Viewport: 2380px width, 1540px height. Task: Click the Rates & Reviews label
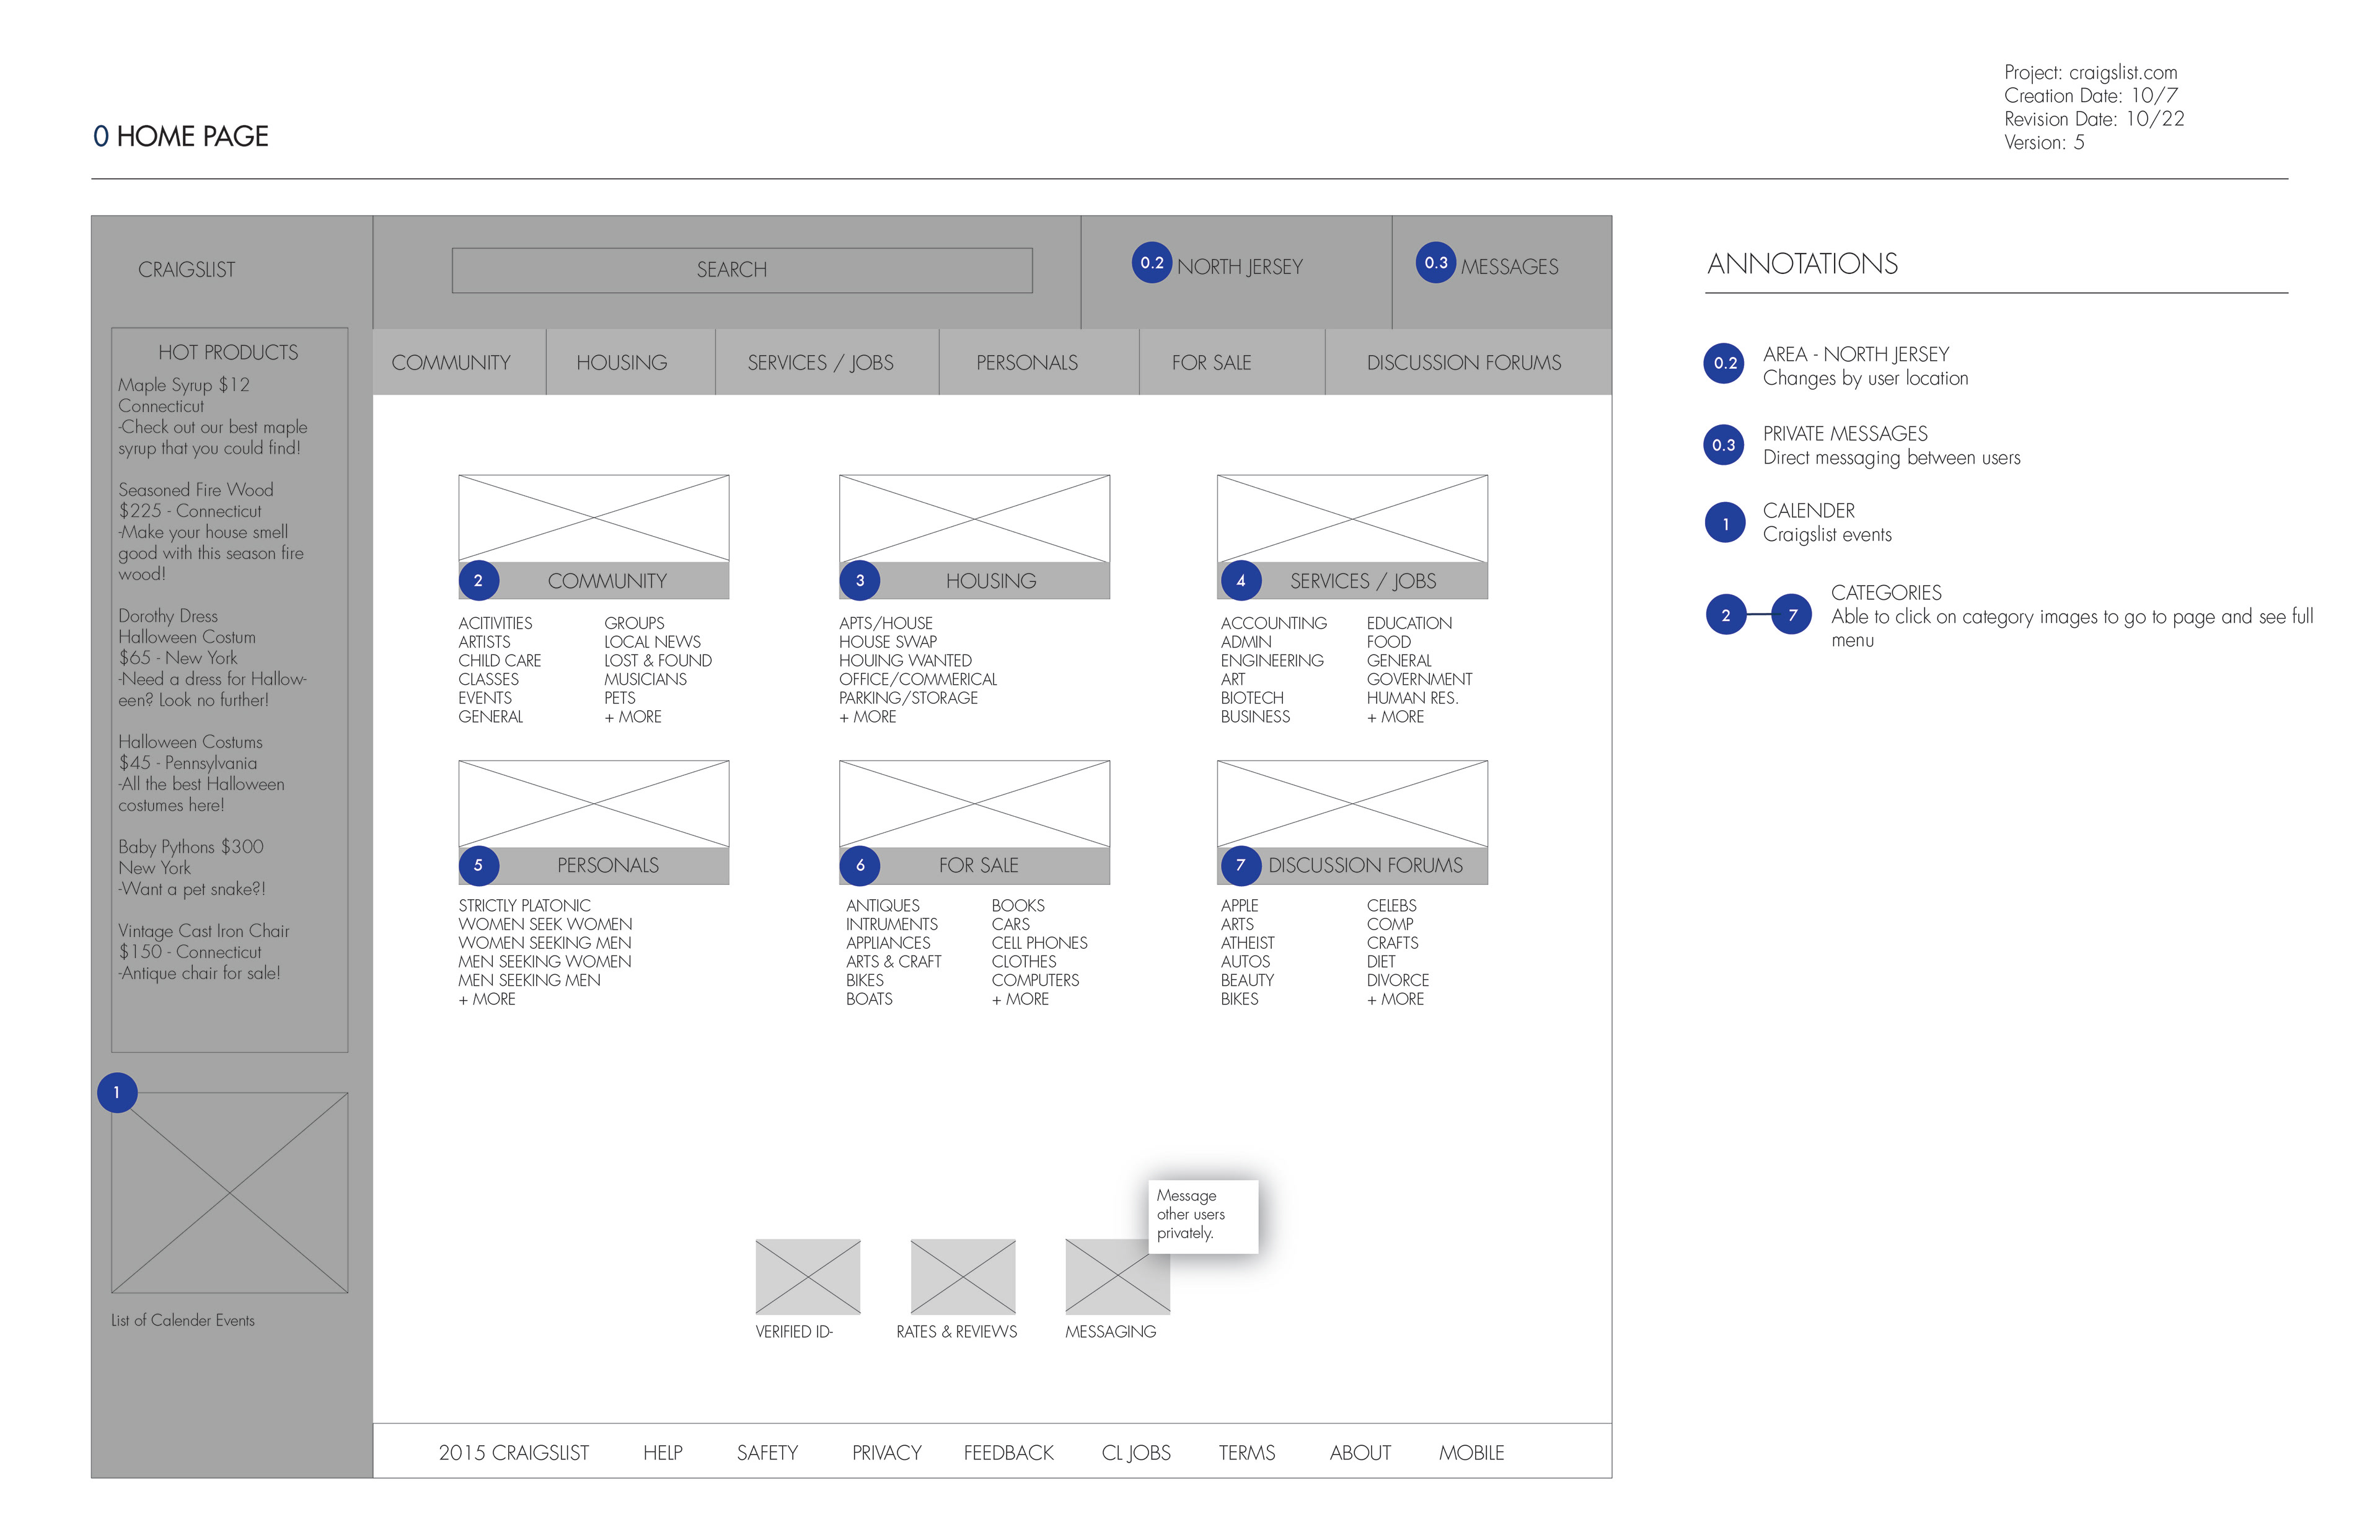pos(956,1331)
